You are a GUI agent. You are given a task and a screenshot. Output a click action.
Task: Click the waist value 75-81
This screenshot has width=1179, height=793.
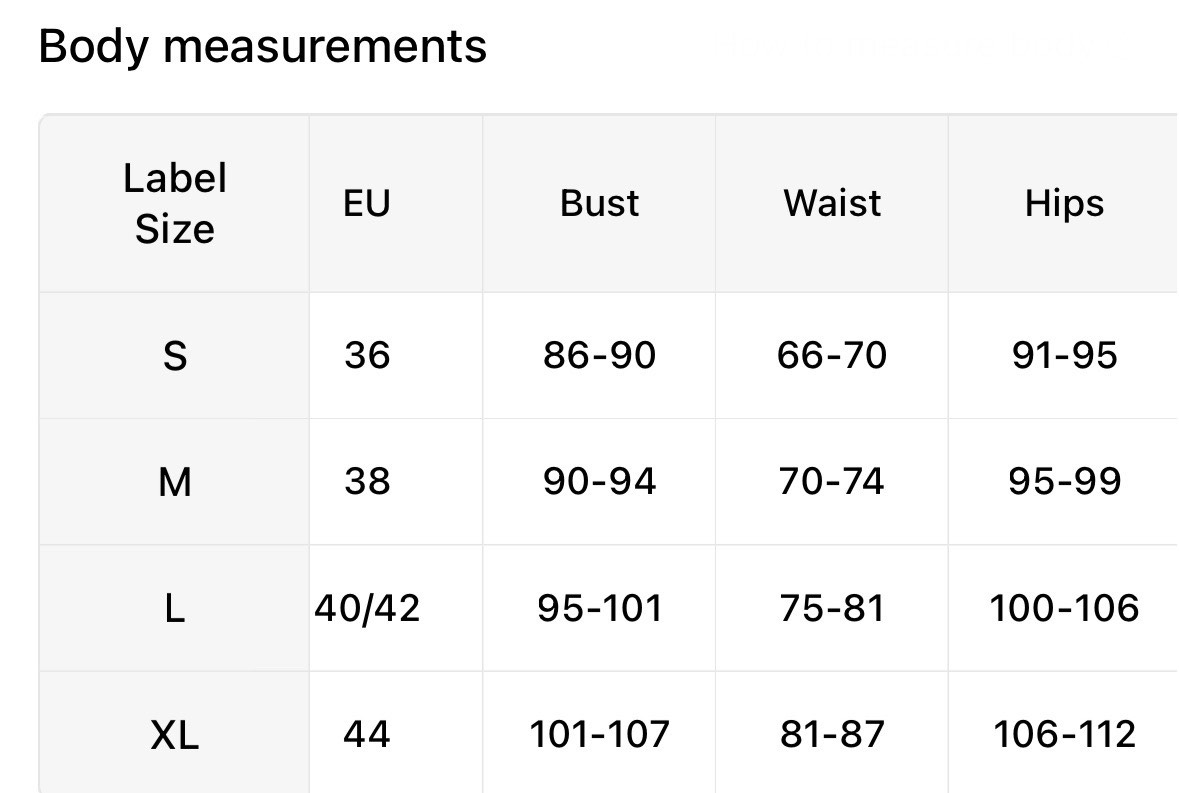(832, 608)
